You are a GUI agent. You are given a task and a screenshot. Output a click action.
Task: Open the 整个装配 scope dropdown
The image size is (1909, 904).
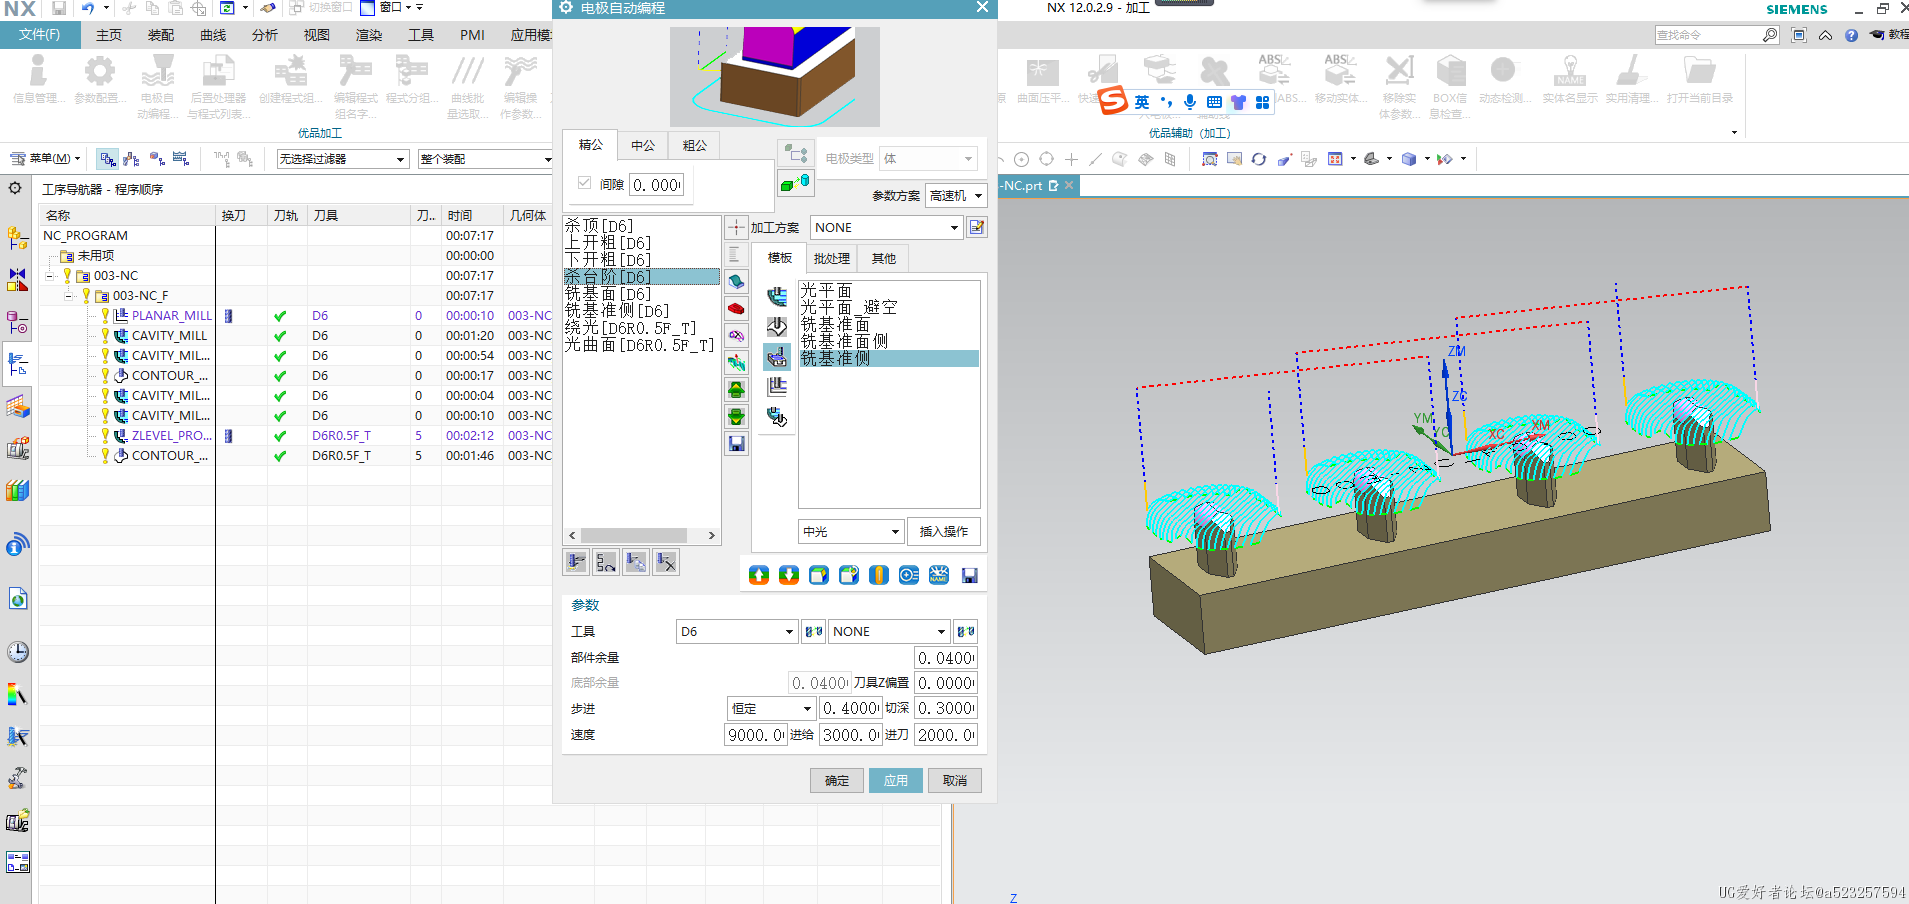point(486,159)
